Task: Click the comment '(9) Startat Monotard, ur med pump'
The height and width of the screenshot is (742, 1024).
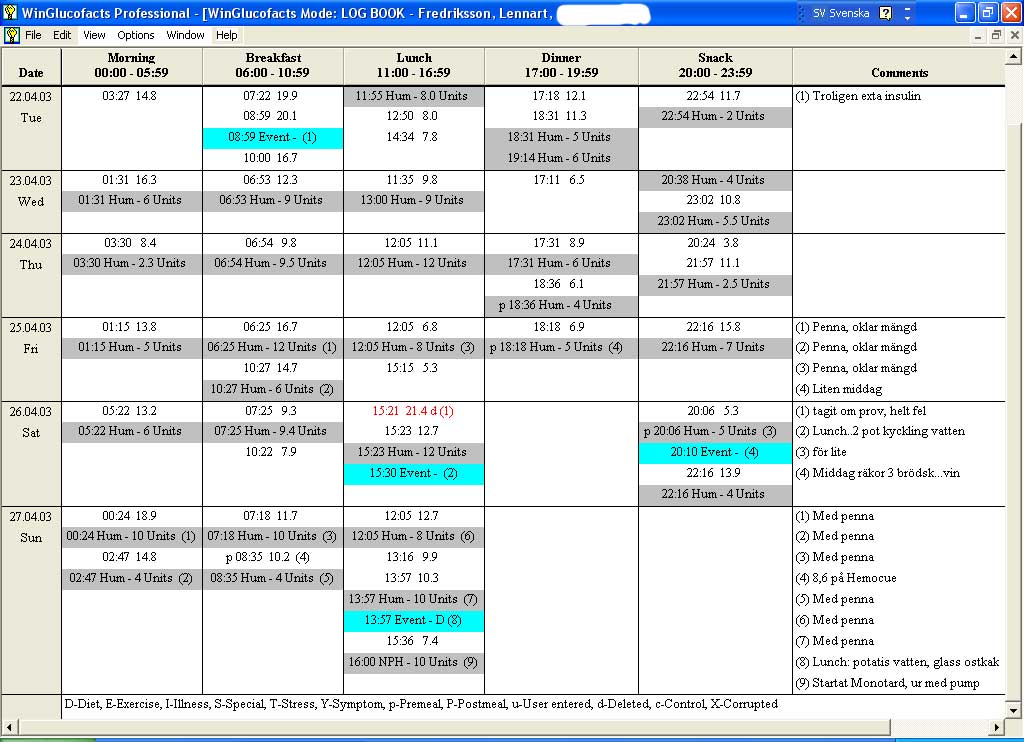Action: [x=887, y=683]
